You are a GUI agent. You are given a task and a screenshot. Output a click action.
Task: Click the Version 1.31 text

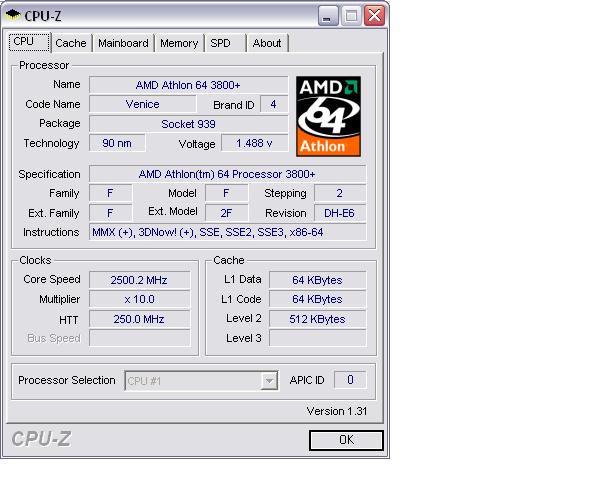tap(337, 411)
